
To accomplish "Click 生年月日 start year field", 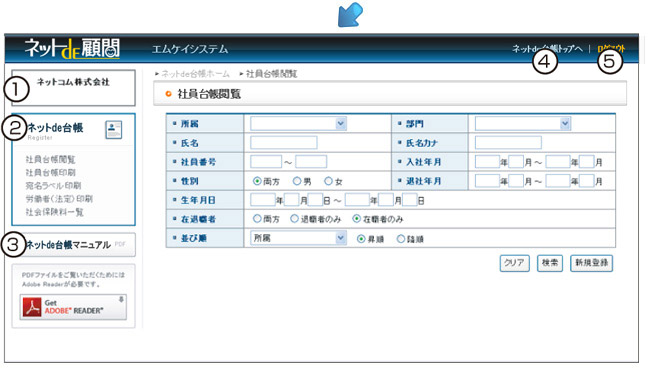I will coord(263,200).
